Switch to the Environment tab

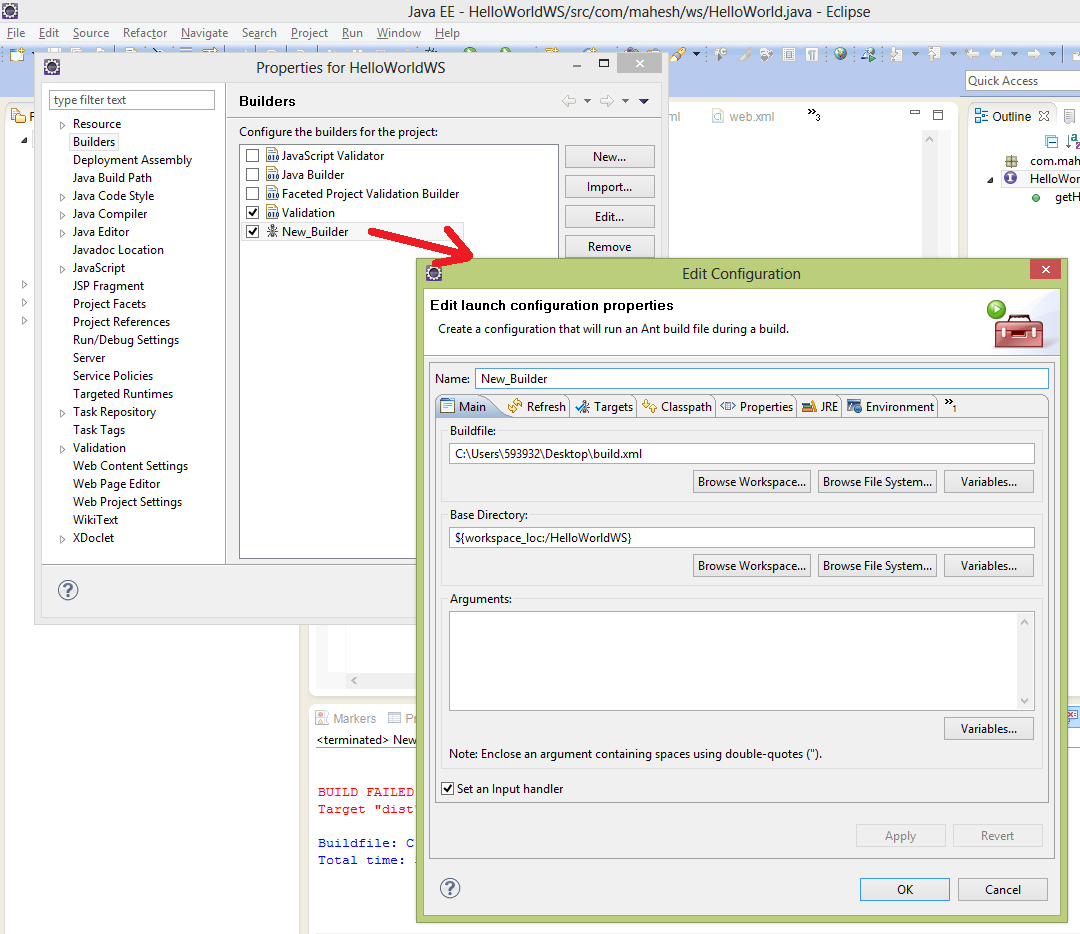click(x=890, y=406)
